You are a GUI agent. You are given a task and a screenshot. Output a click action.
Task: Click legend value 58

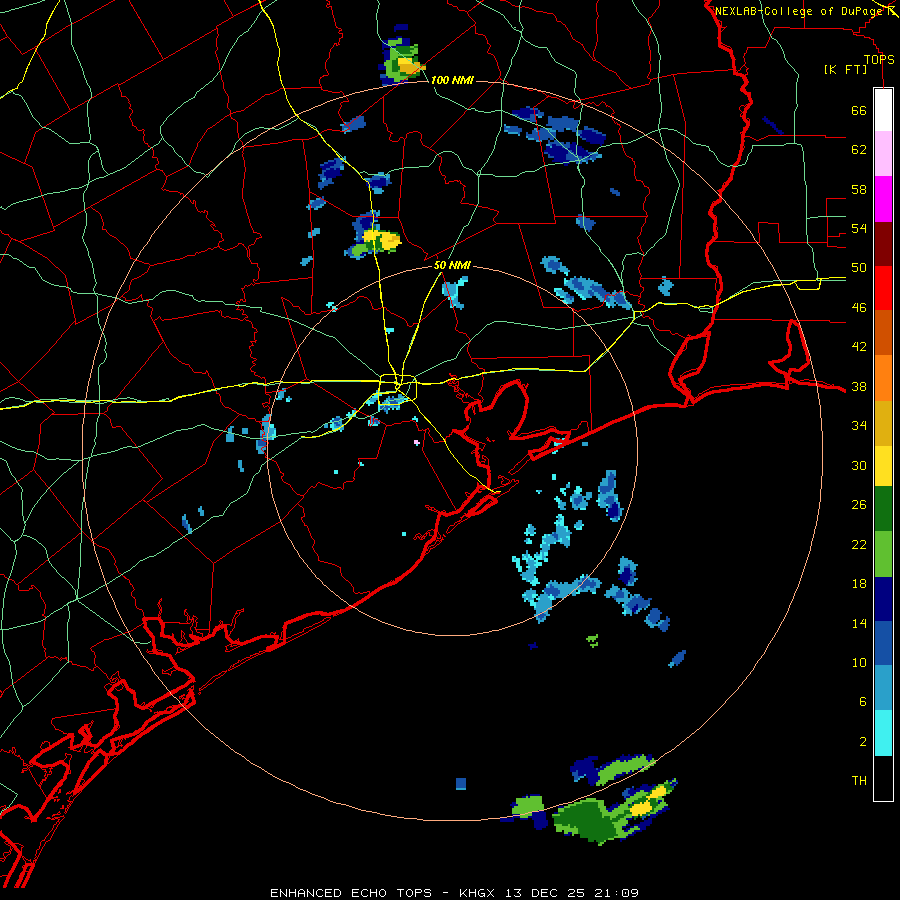pyautogui.click(x=859, y=189)
